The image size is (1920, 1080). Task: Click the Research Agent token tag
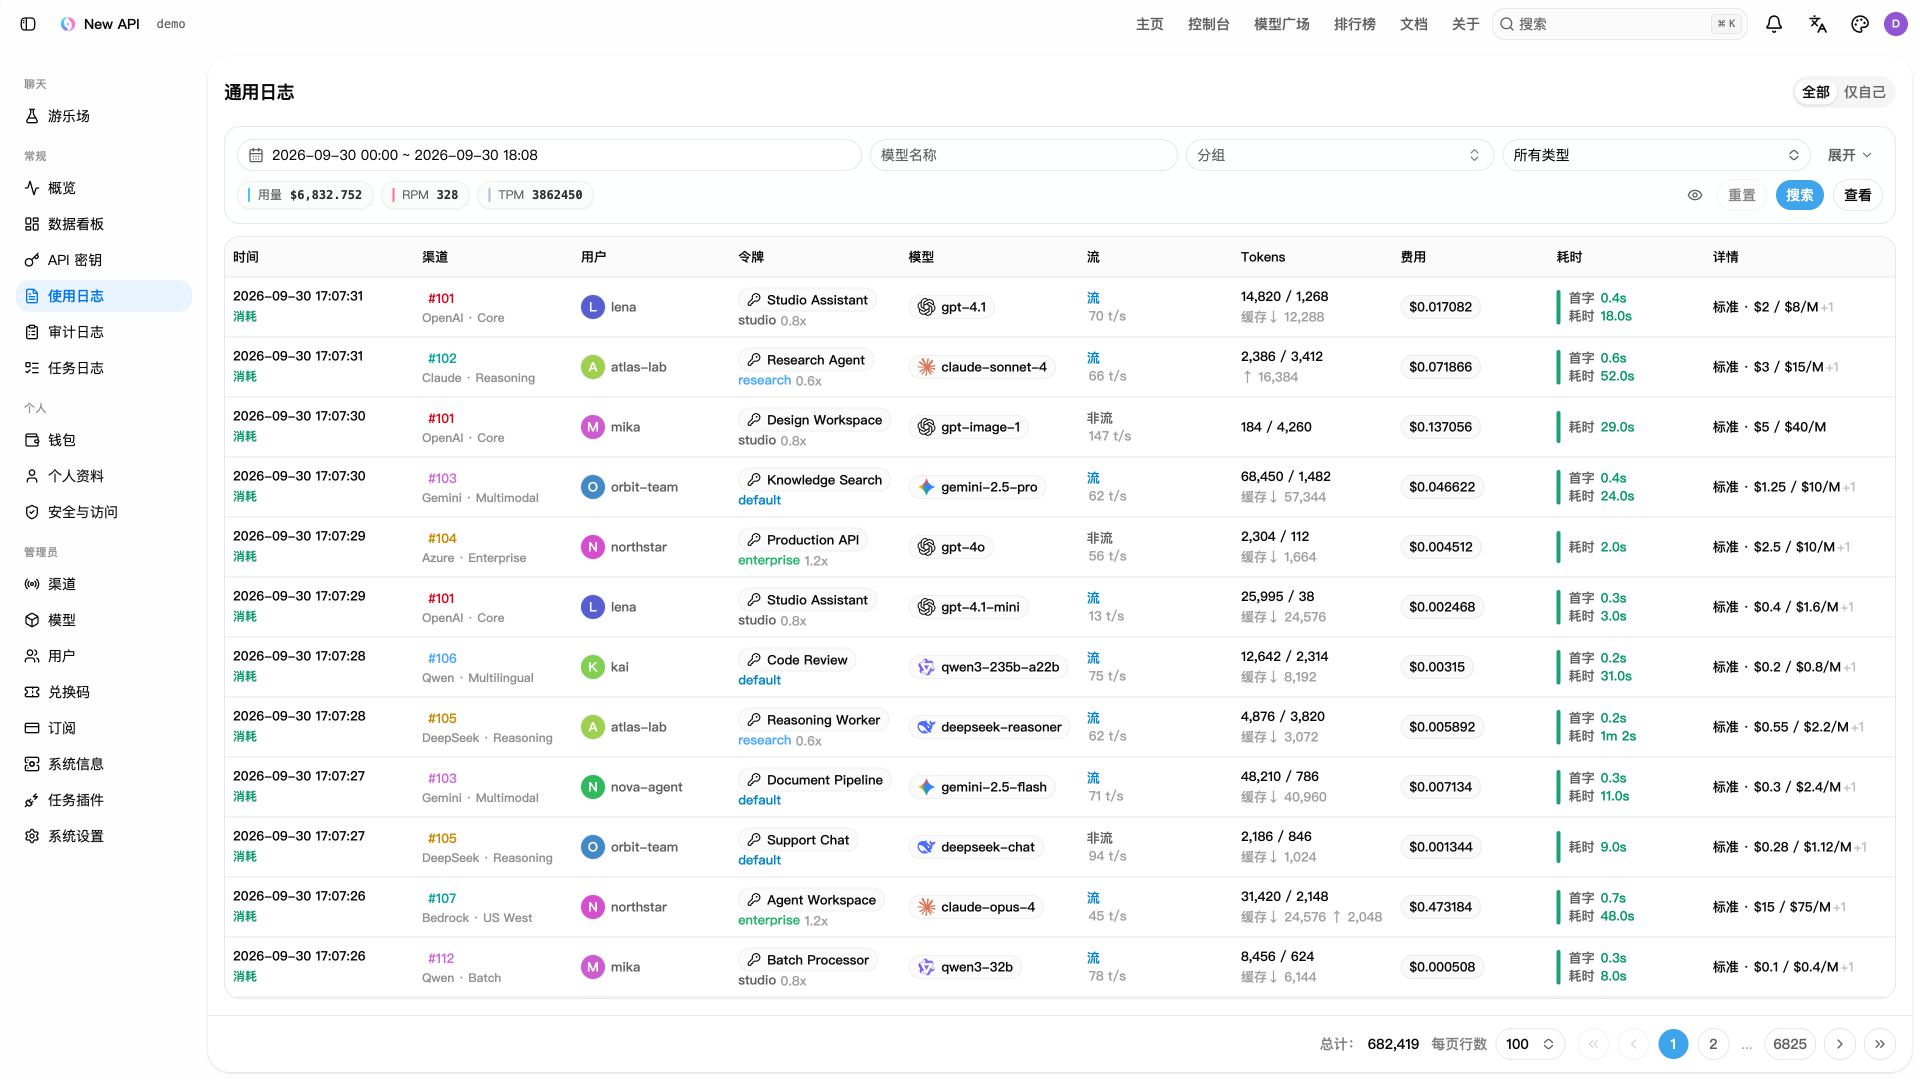pos(805,360)
